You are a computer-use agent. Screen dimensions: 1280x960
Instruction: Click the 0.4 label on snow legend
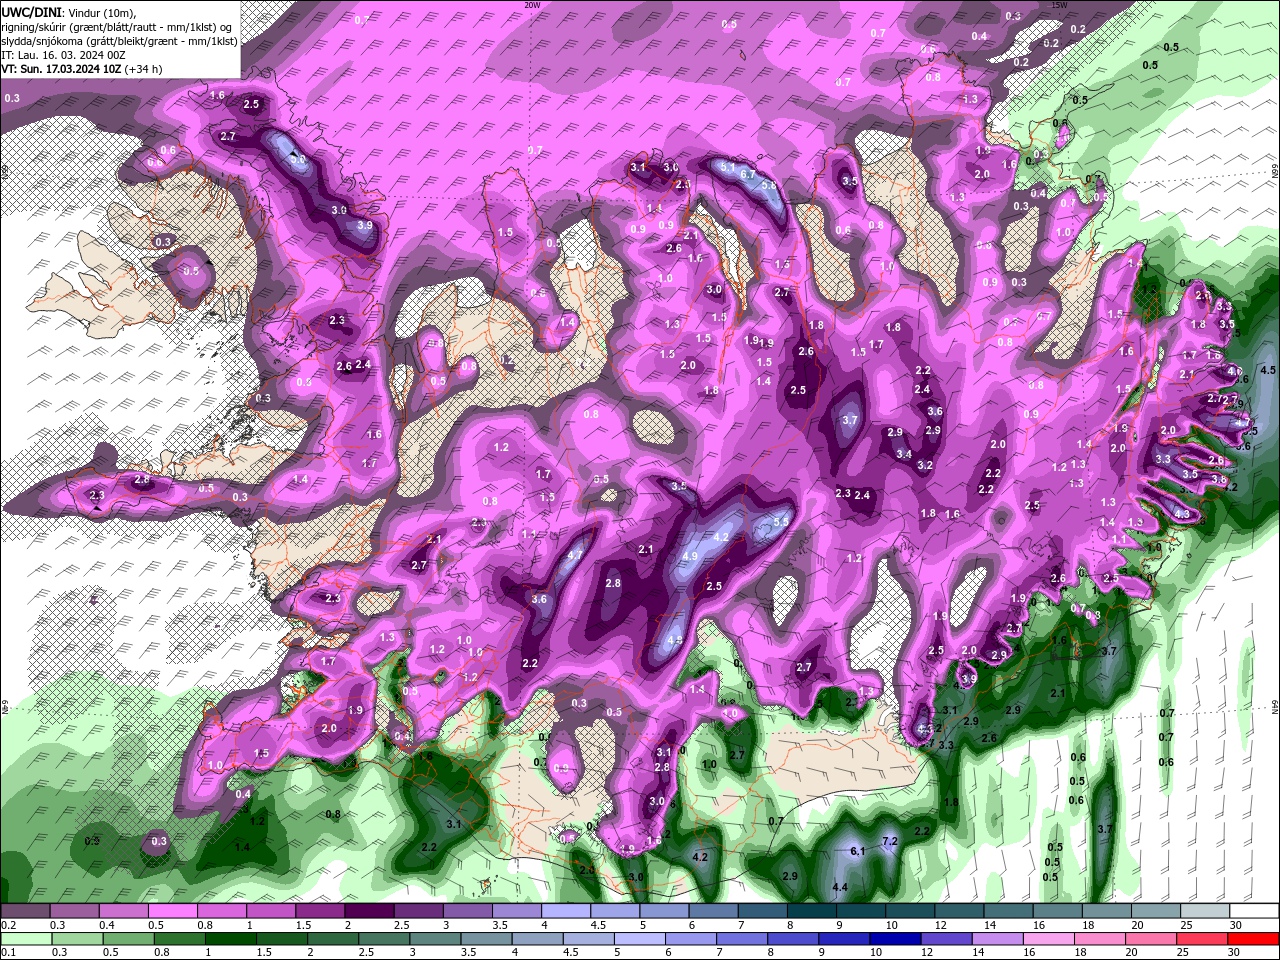pyautogui.click(x=107, y=924)
